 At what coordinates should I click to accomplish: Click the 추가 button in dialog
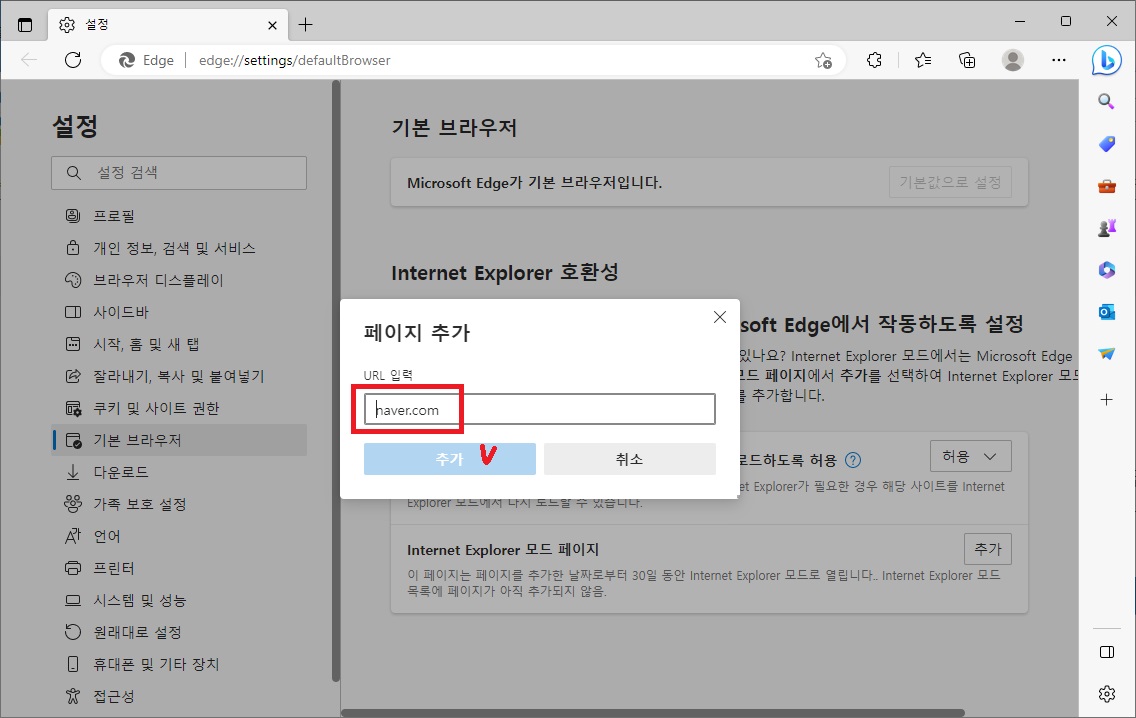pyautogui.click(x=450, y=459)
